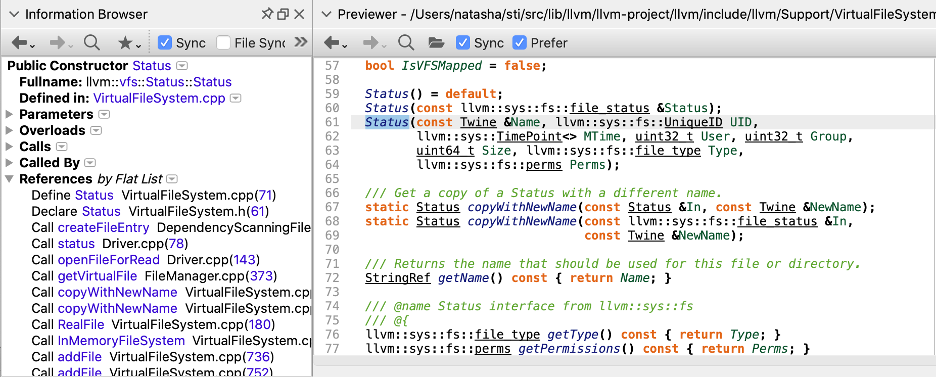
Task: Open Information Browser panel menu chevron
Action: pos(14,14)
